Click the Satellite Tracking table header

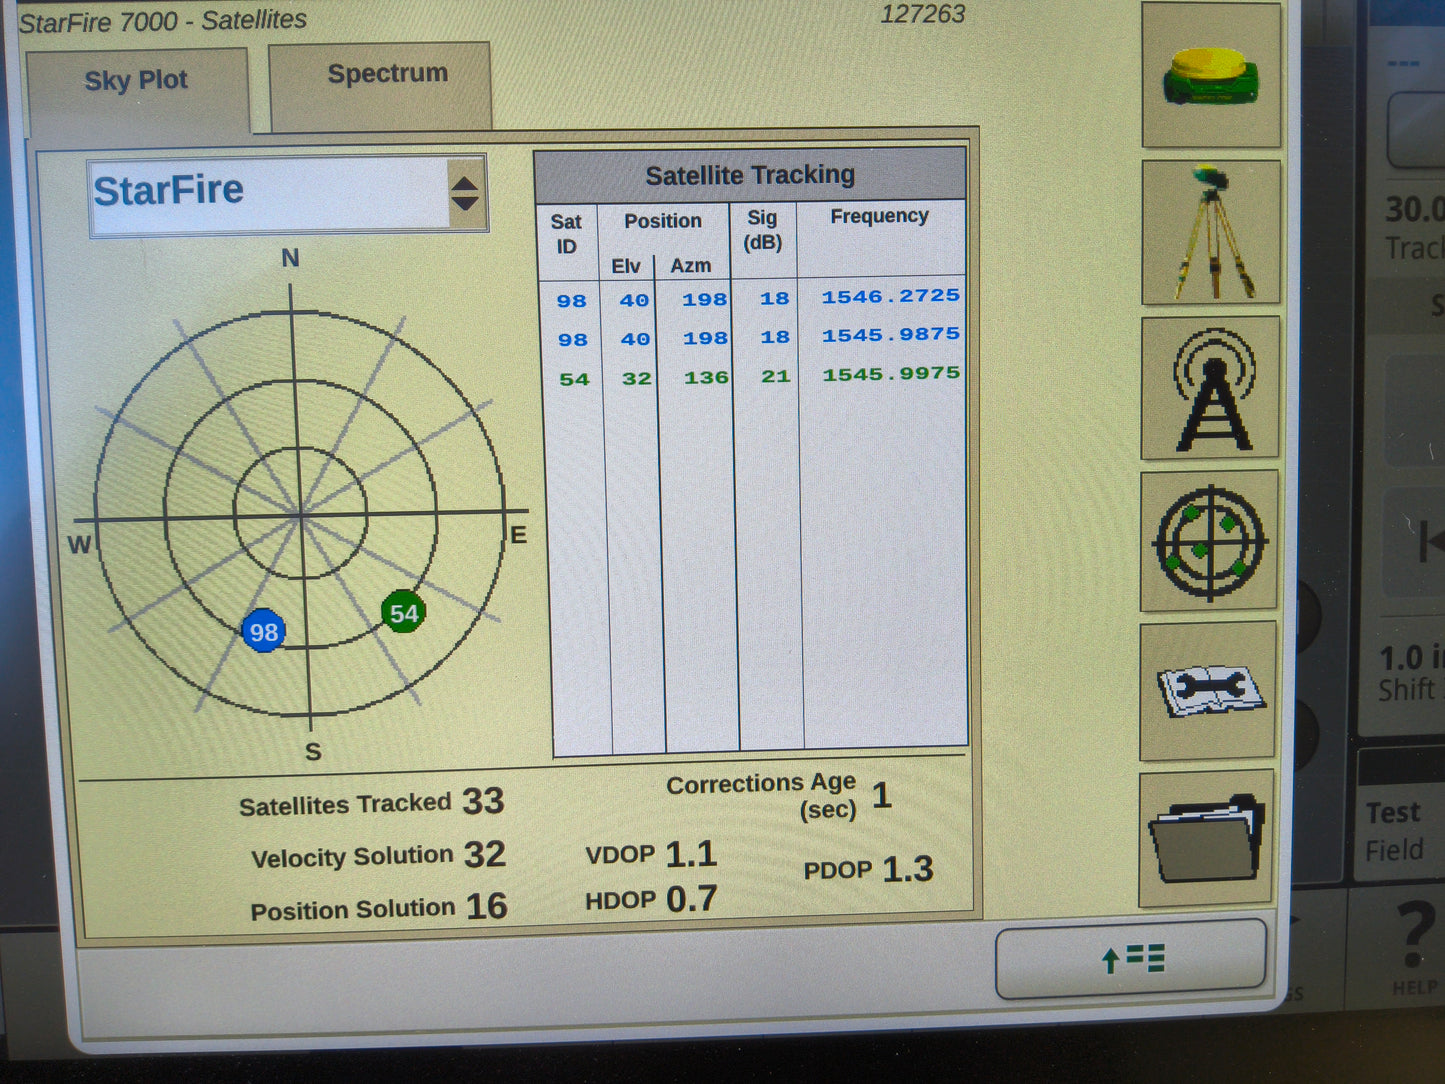tap(751, 174)
